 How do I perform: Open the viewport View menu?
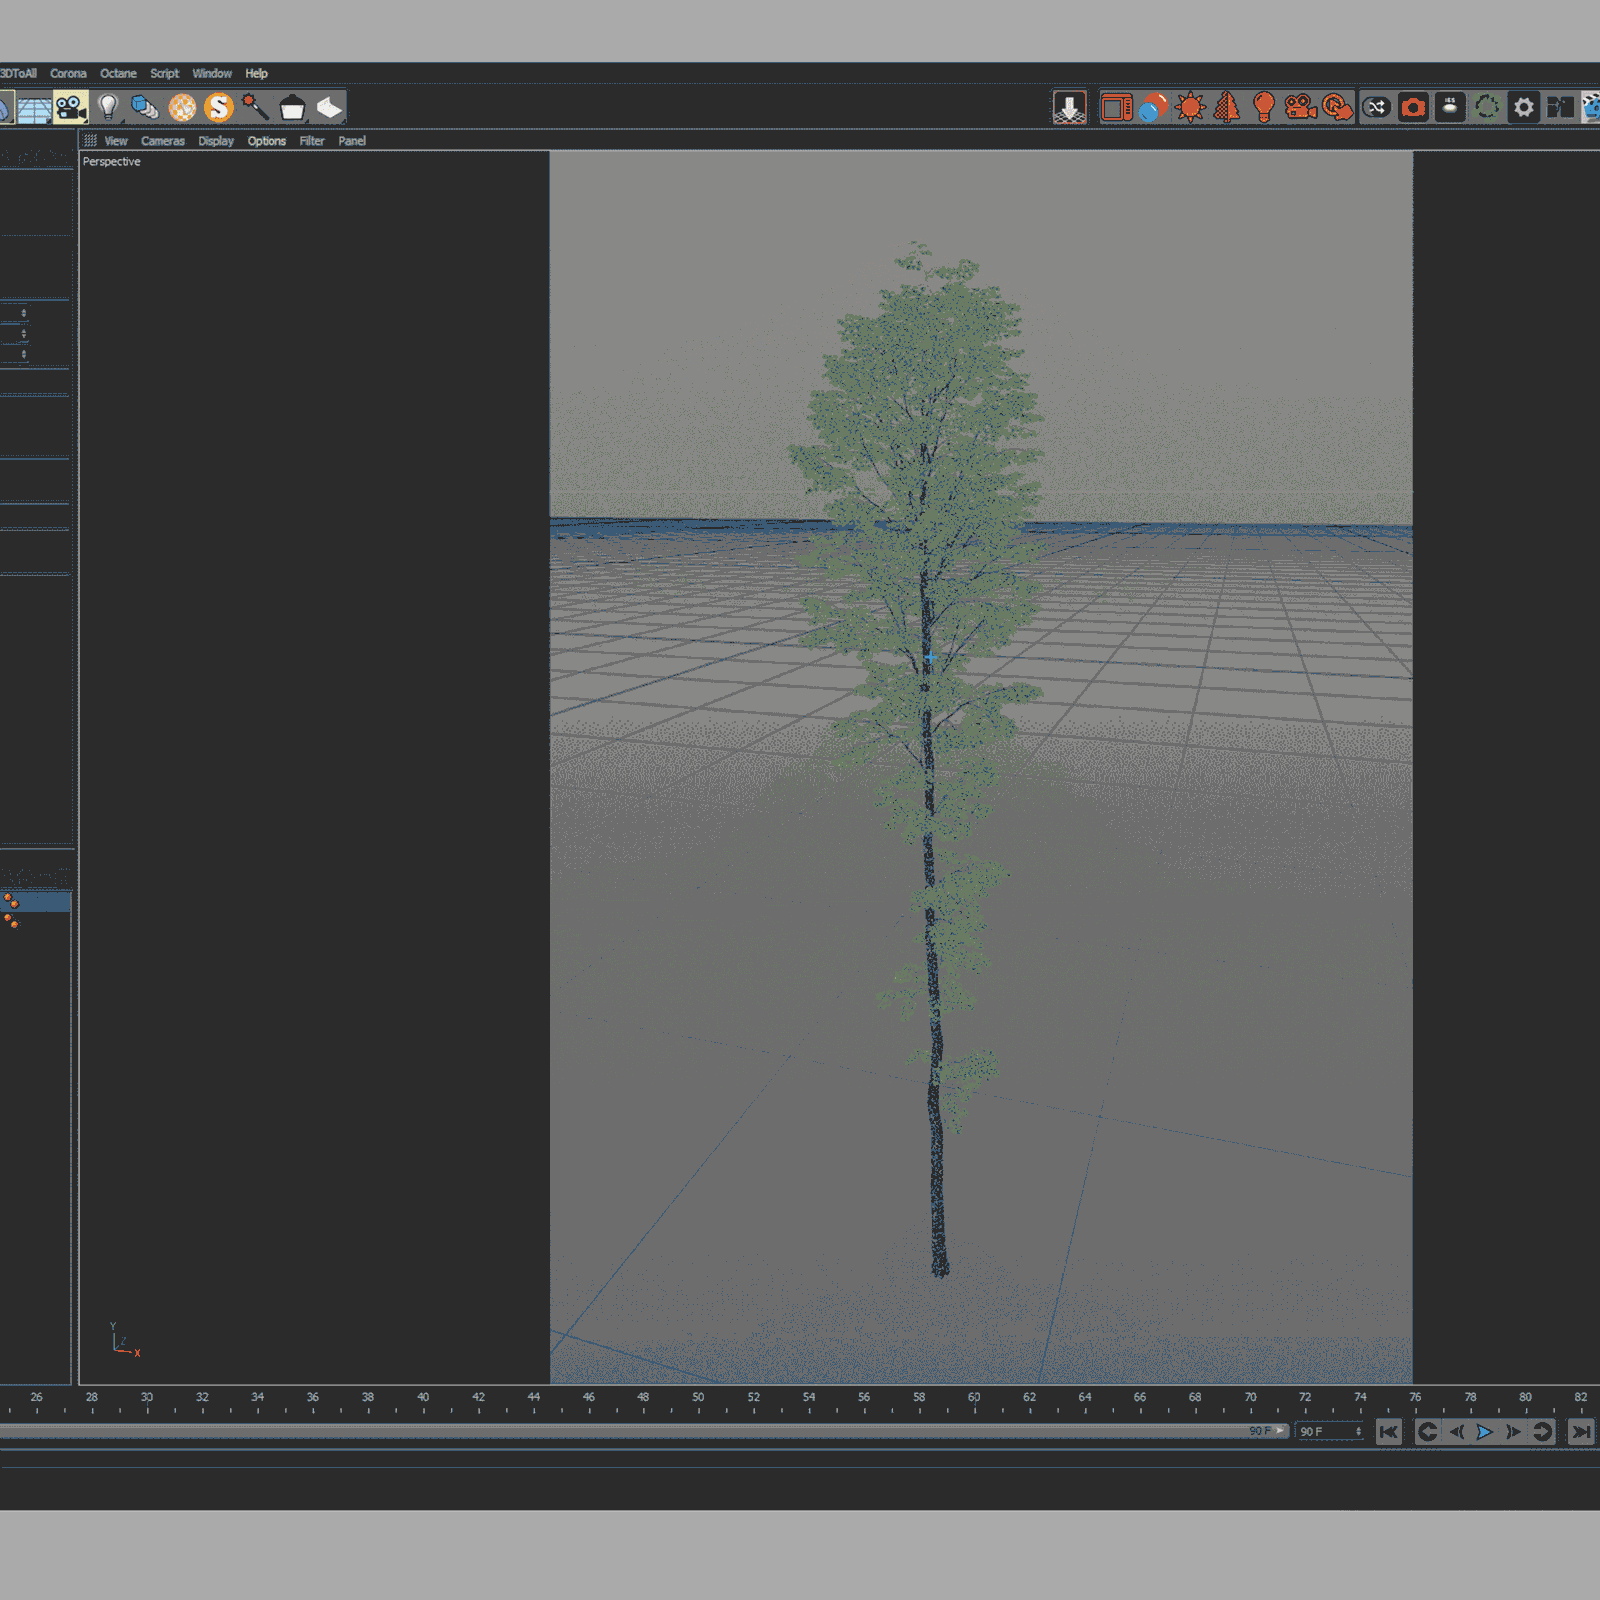click(x=116, y=141)
